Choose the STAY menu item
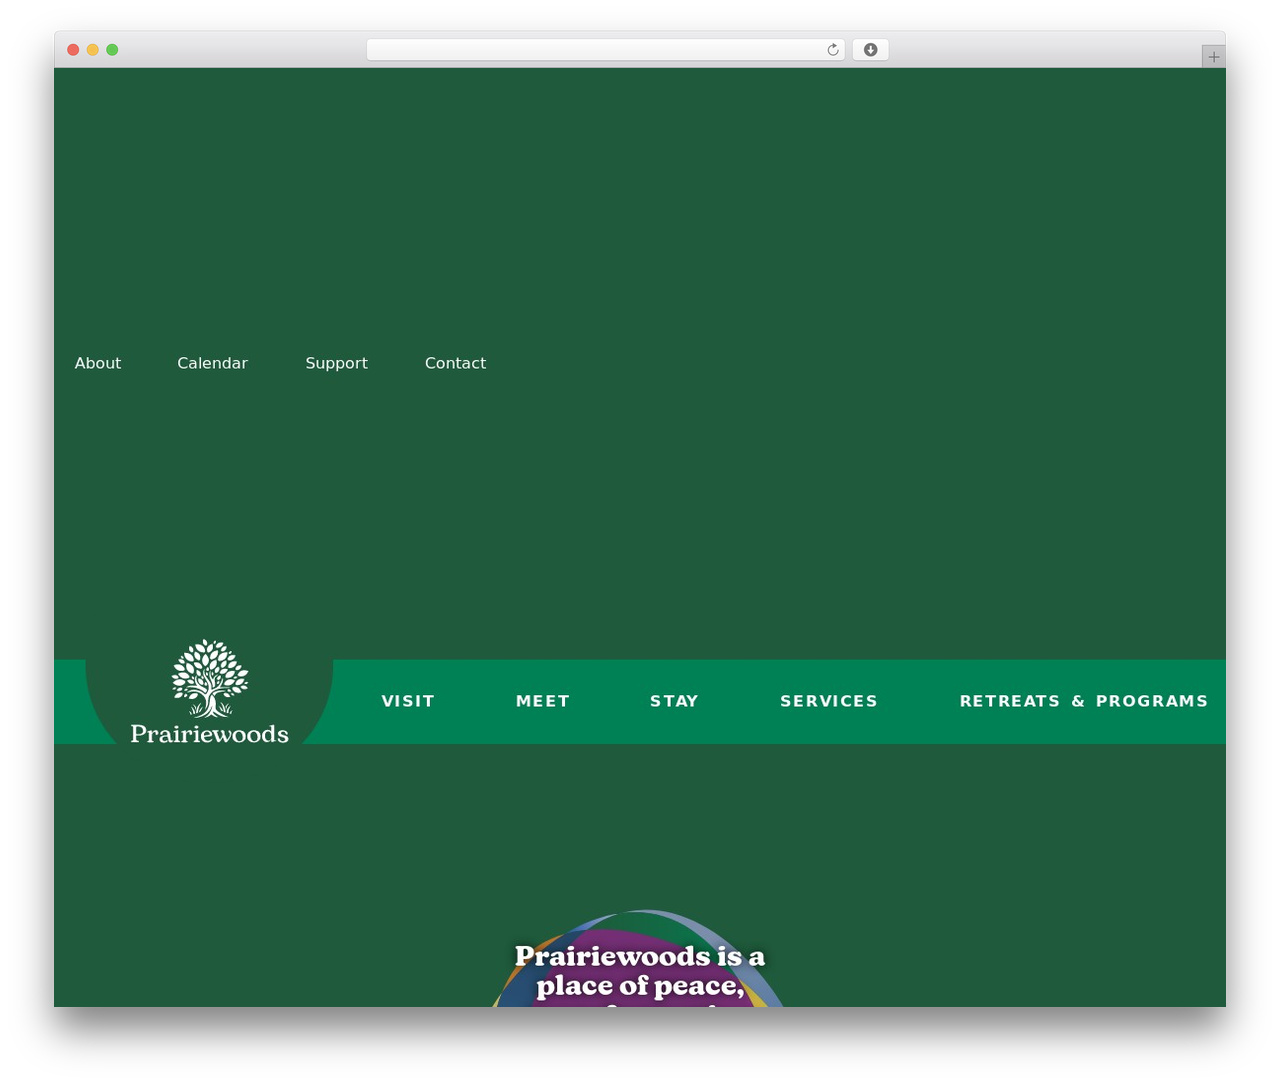1280x1084 pixels. [x=674, y=701]
